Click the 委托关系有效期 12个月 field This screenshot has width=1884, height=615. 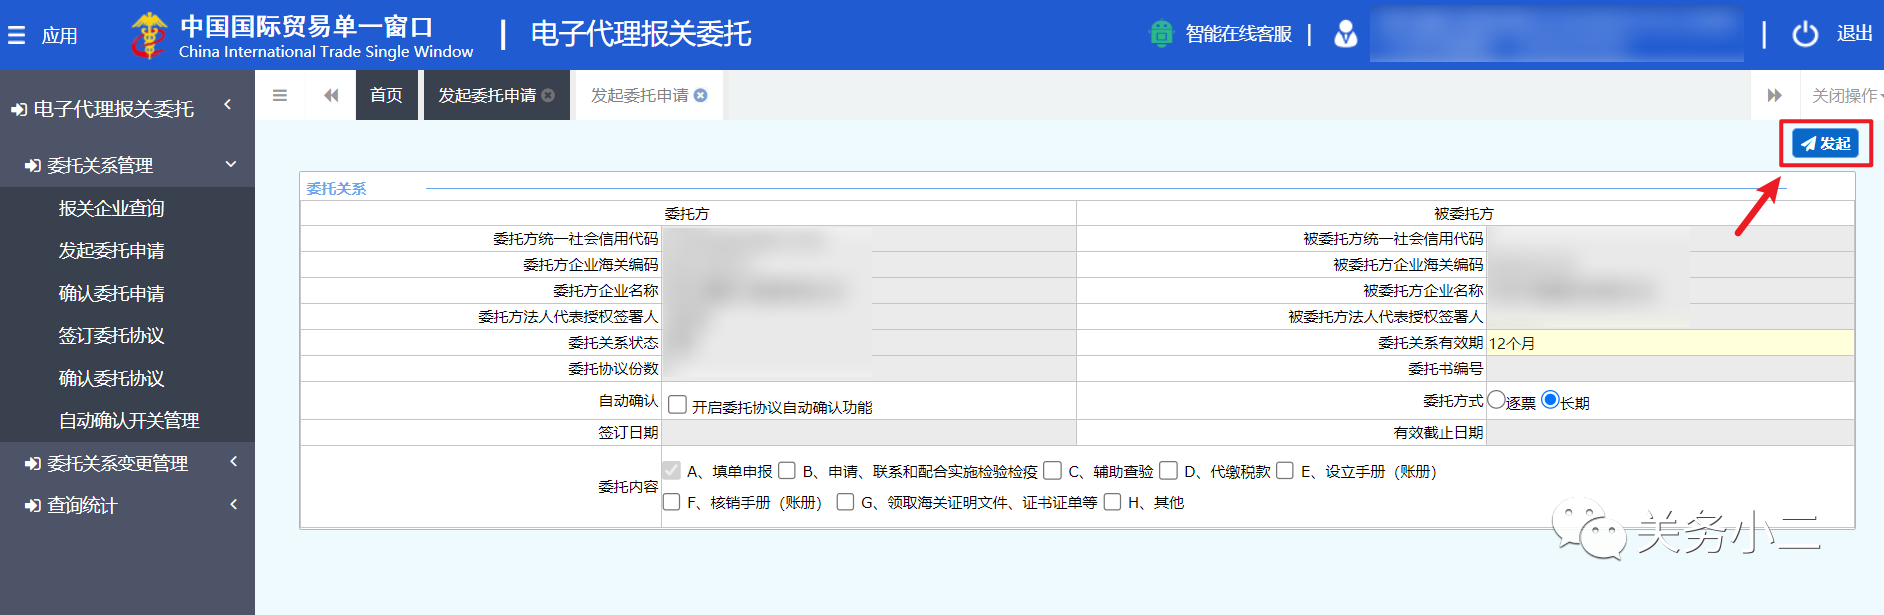pos(1670,343)
